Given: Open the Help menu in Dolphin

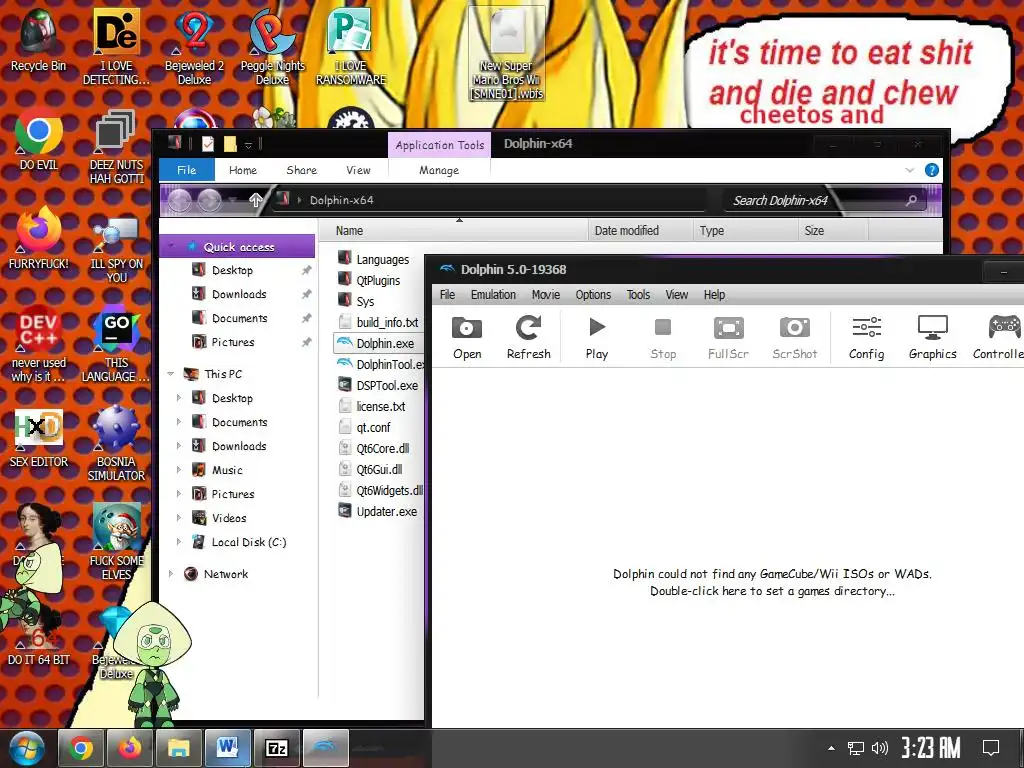Looking at the screenshot, I should 714,295.
